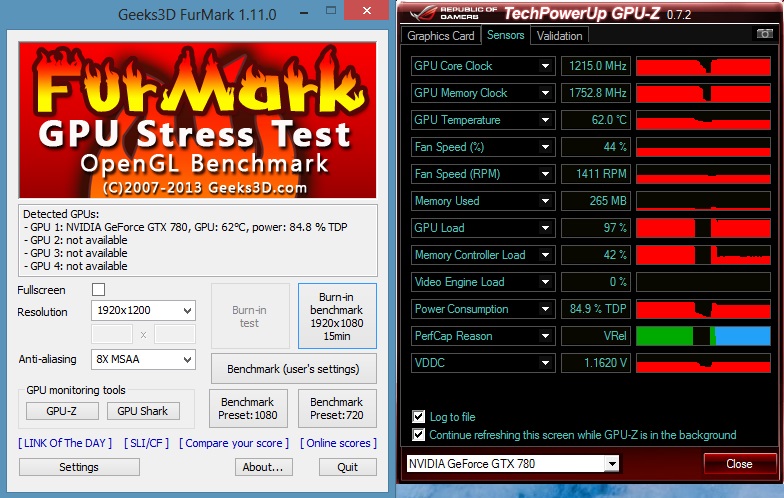The width and height of the screenshot is (784, 498).
Task: Open FurMark Settings
Action: point(79,467)
